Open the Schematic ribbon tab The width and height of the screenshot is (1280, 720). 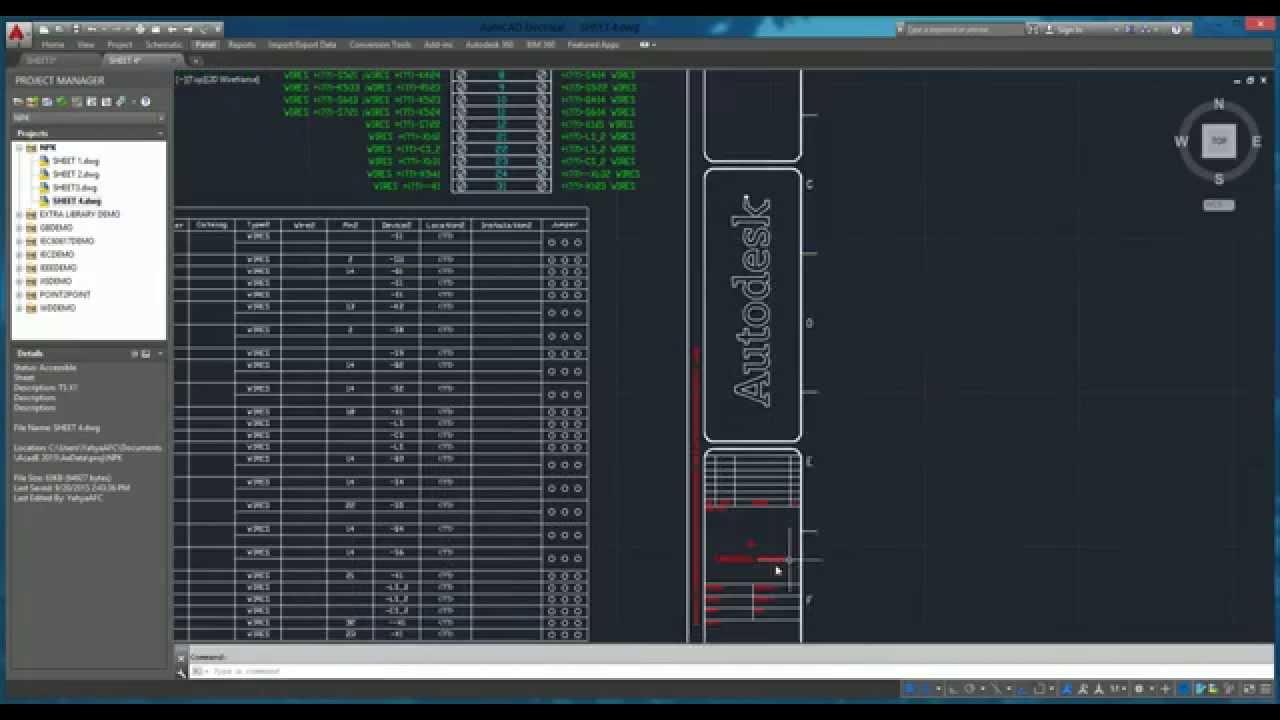[x=164, y=45]
